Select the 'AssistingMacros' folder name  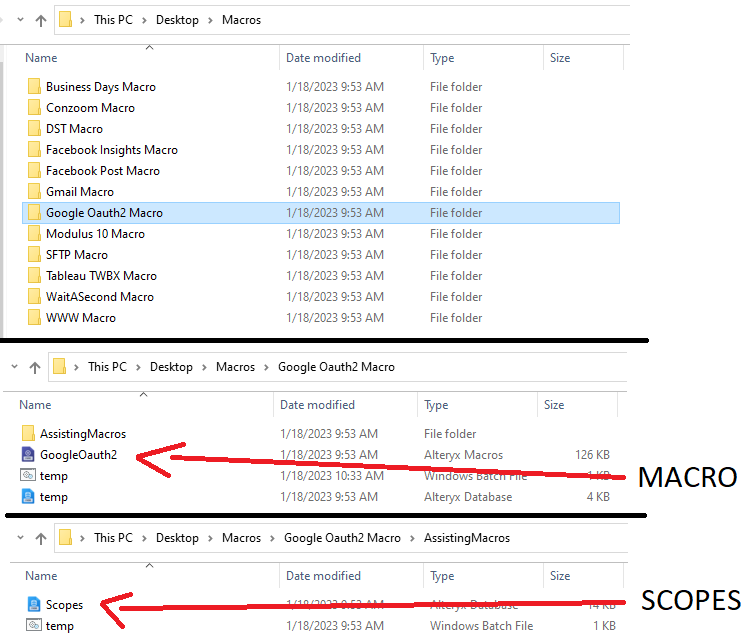pyautogui.click(x=83, y=434)
